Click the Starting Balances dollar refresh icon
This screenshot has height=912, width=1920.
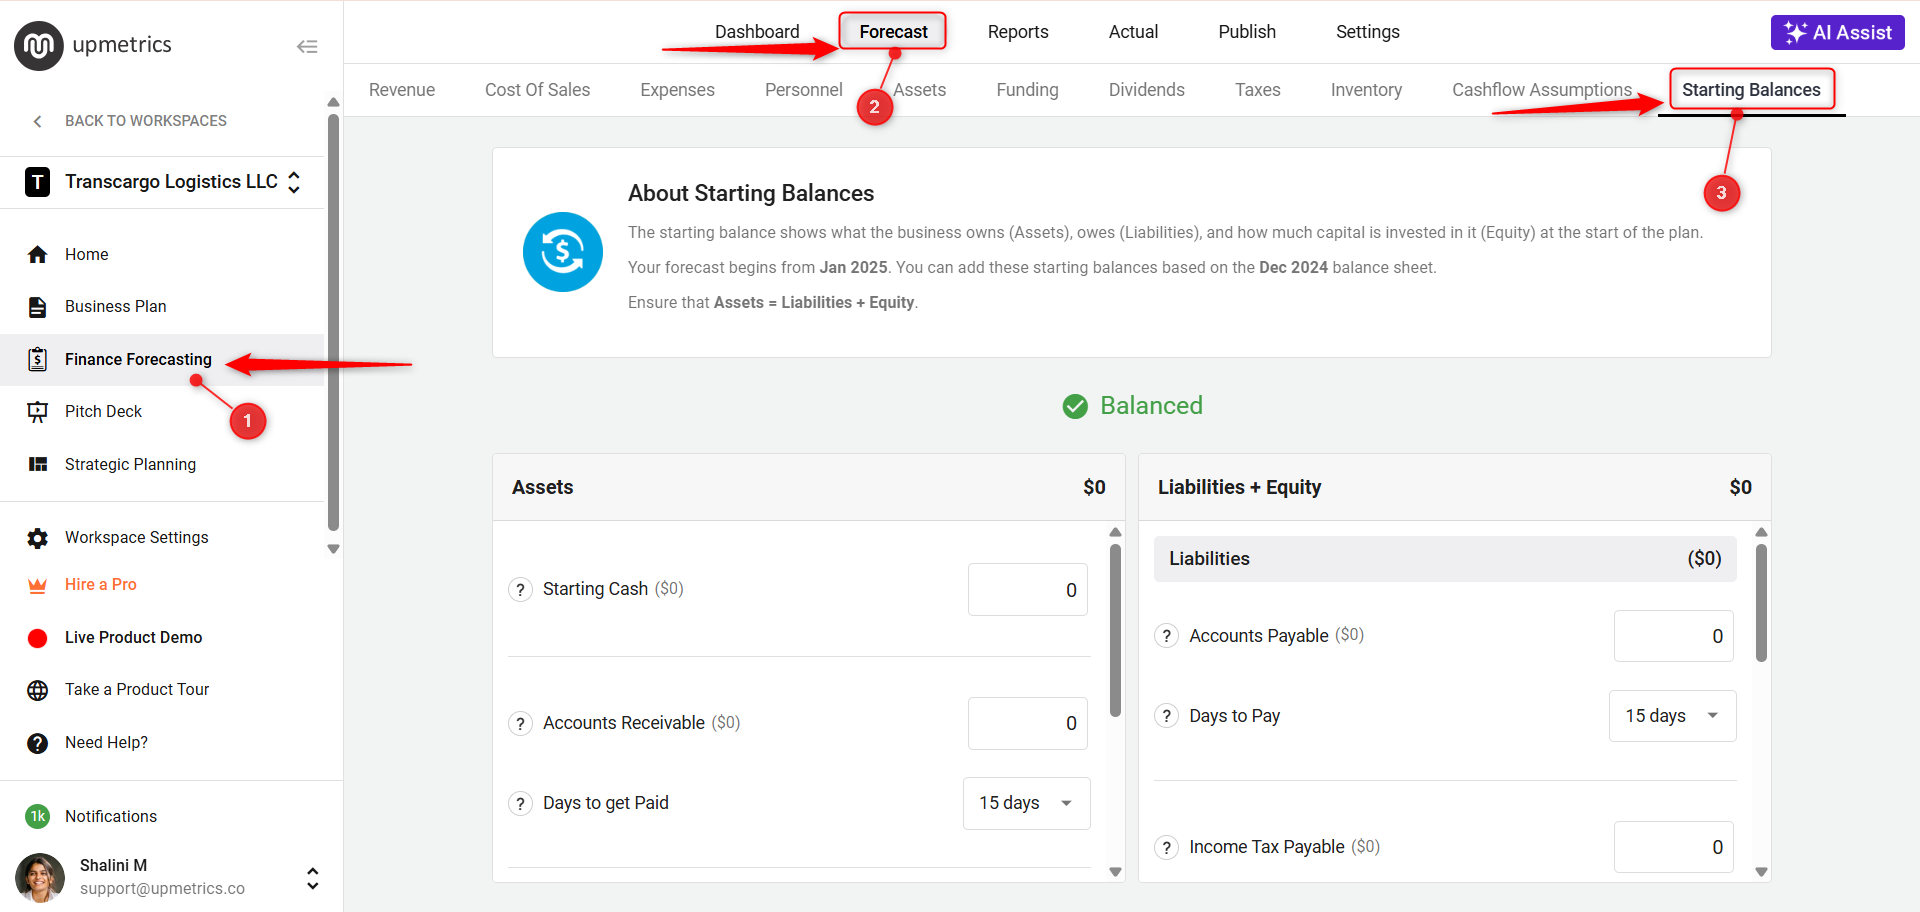pos(563,252)
